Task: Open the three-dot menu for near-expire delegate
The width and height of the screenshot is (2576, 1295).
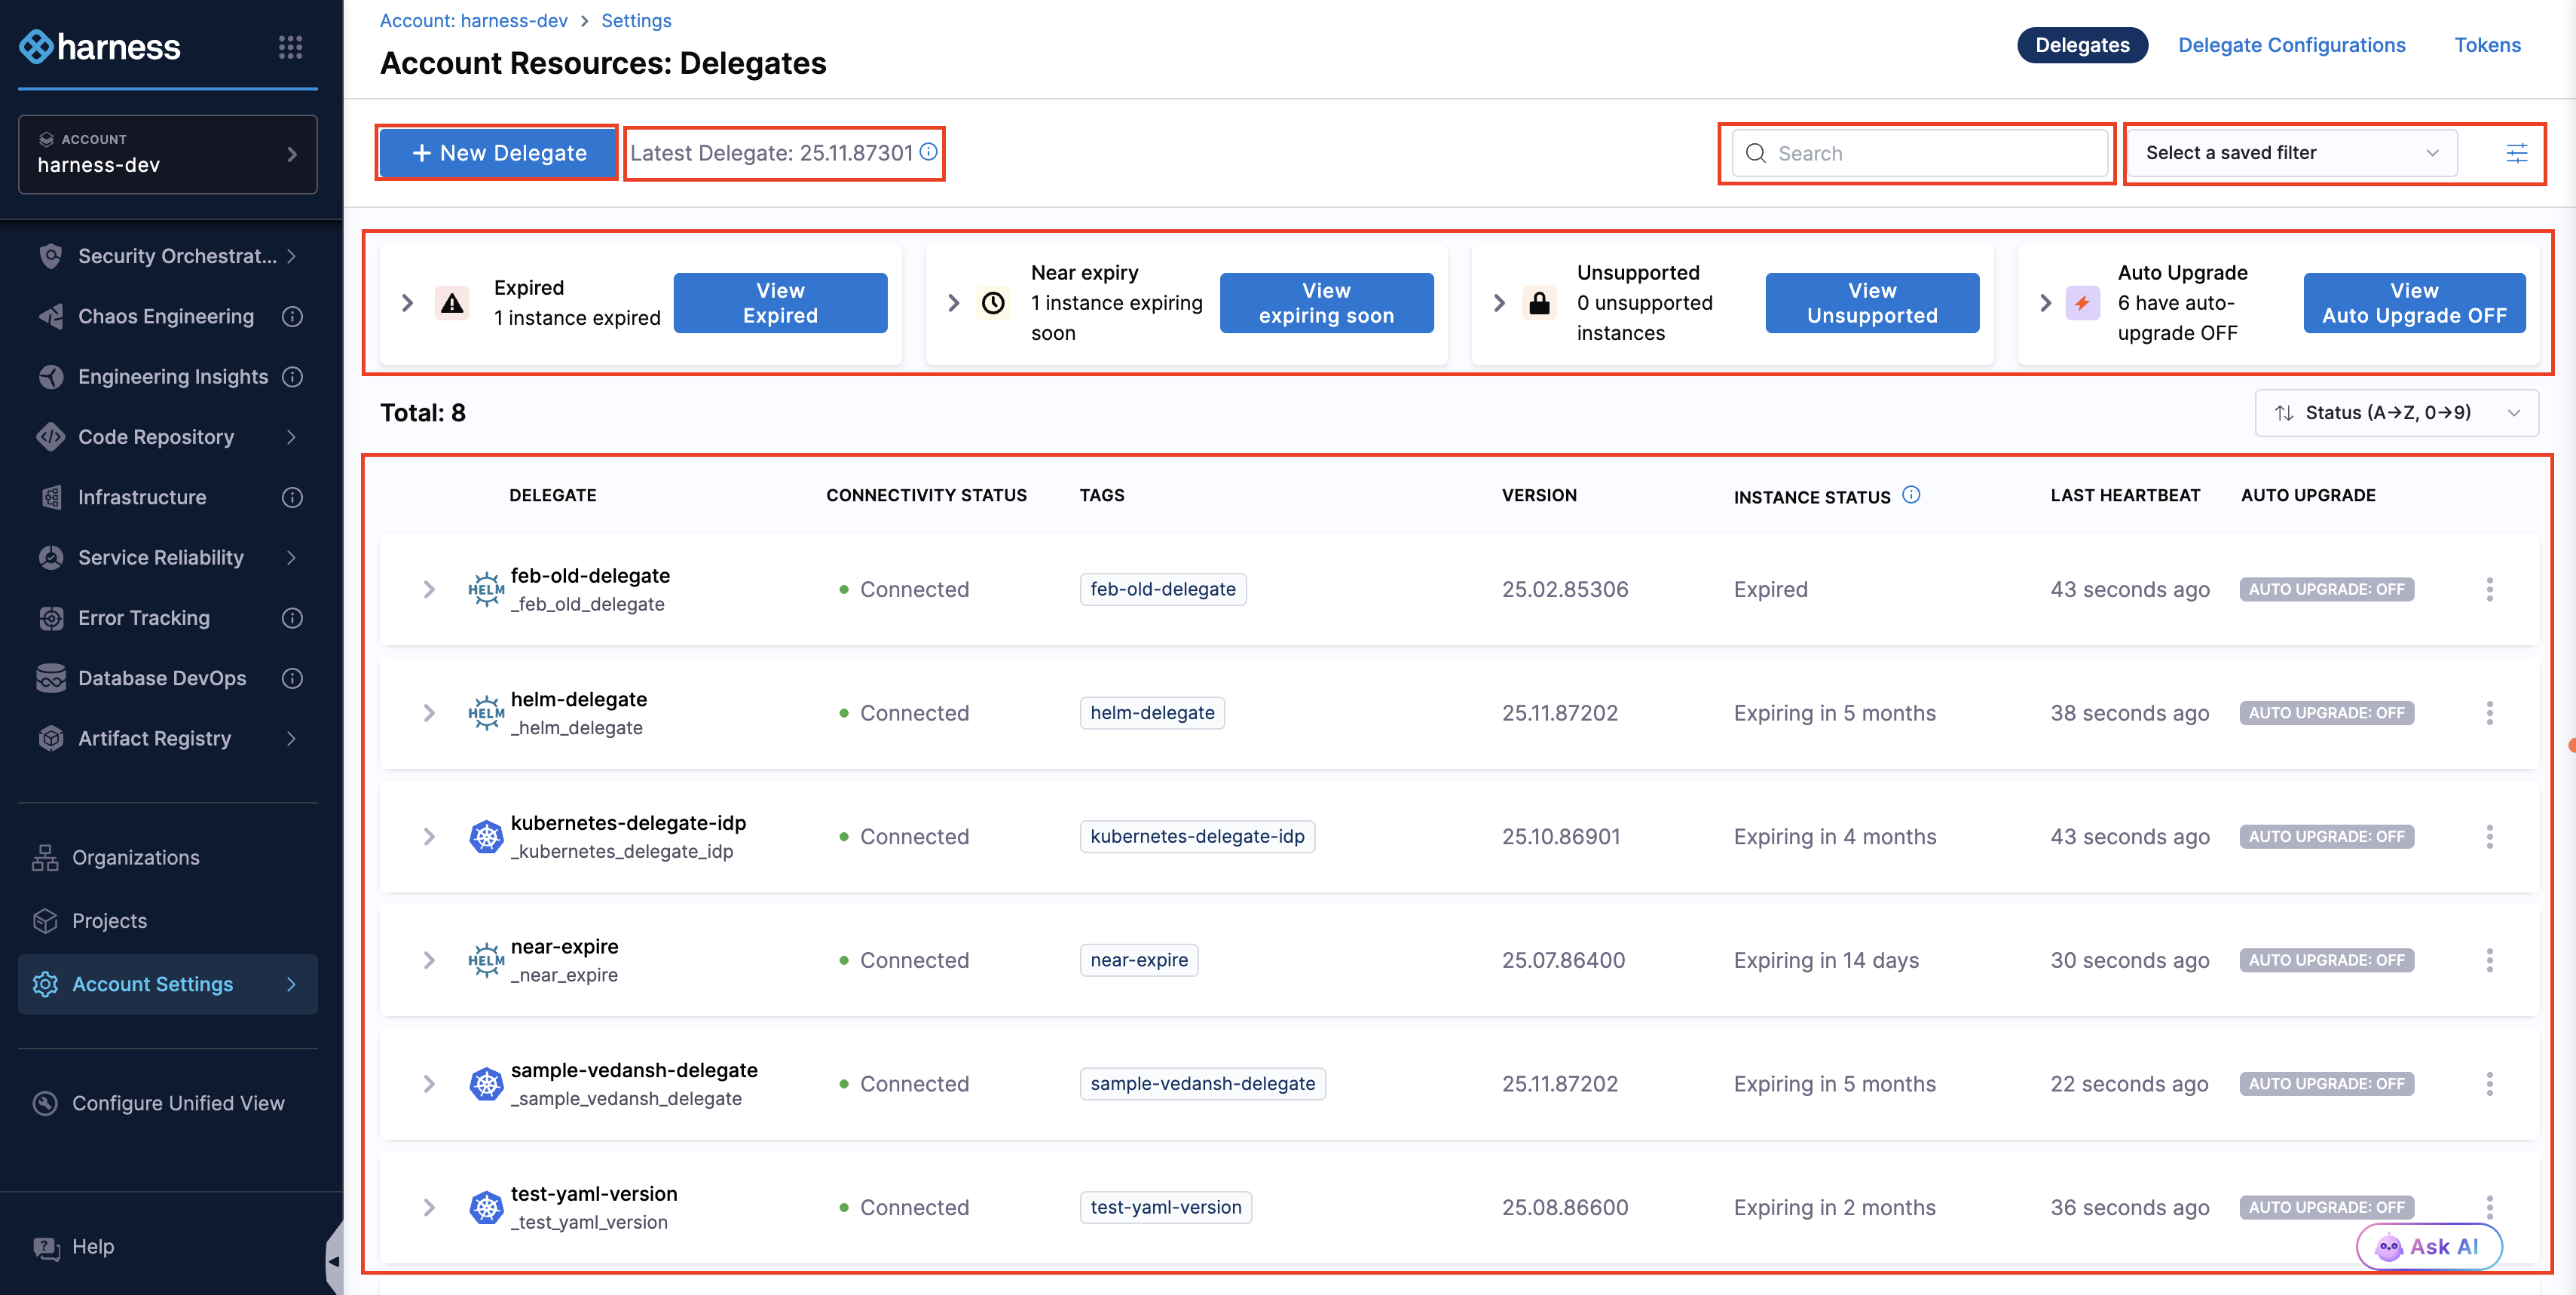Action: (2489, 960)
